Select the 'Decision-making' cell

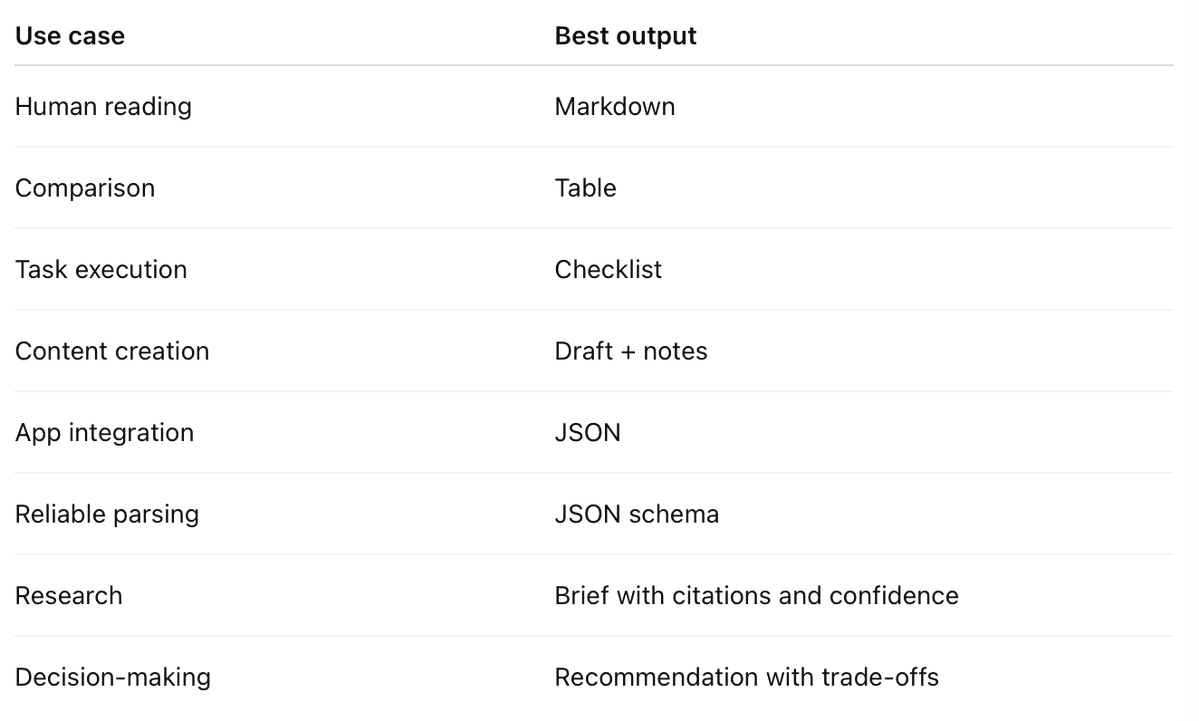coord(113,677)
